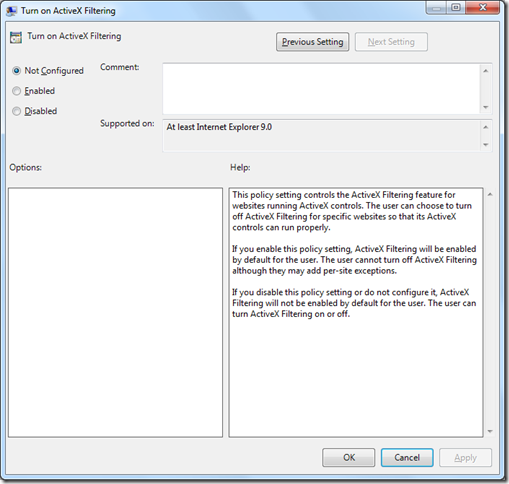Image resolution: width=509 pixels, height=484 pixels.
Task: Dismiss the dialog with Cancel
Action: [x=407, y=457]
